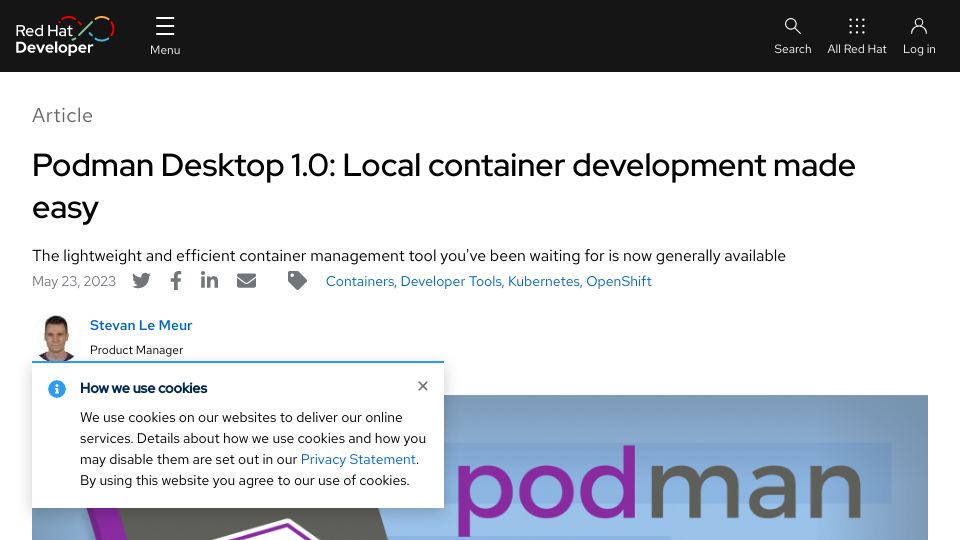This screenshot has height=540, width=960.
Task: Open the OpenShift topic link
Action: tap(619, 281)
